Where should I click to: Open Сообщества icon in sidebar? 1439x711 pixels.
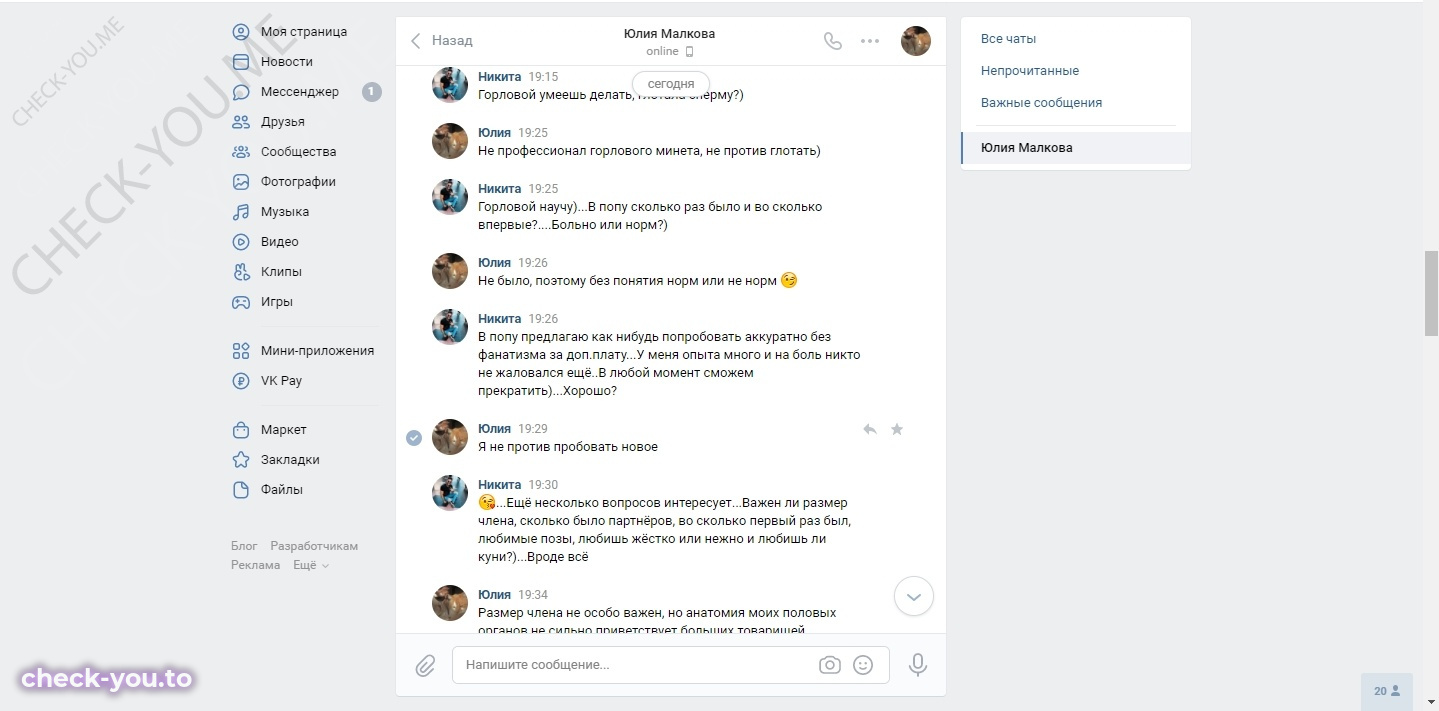241,152
